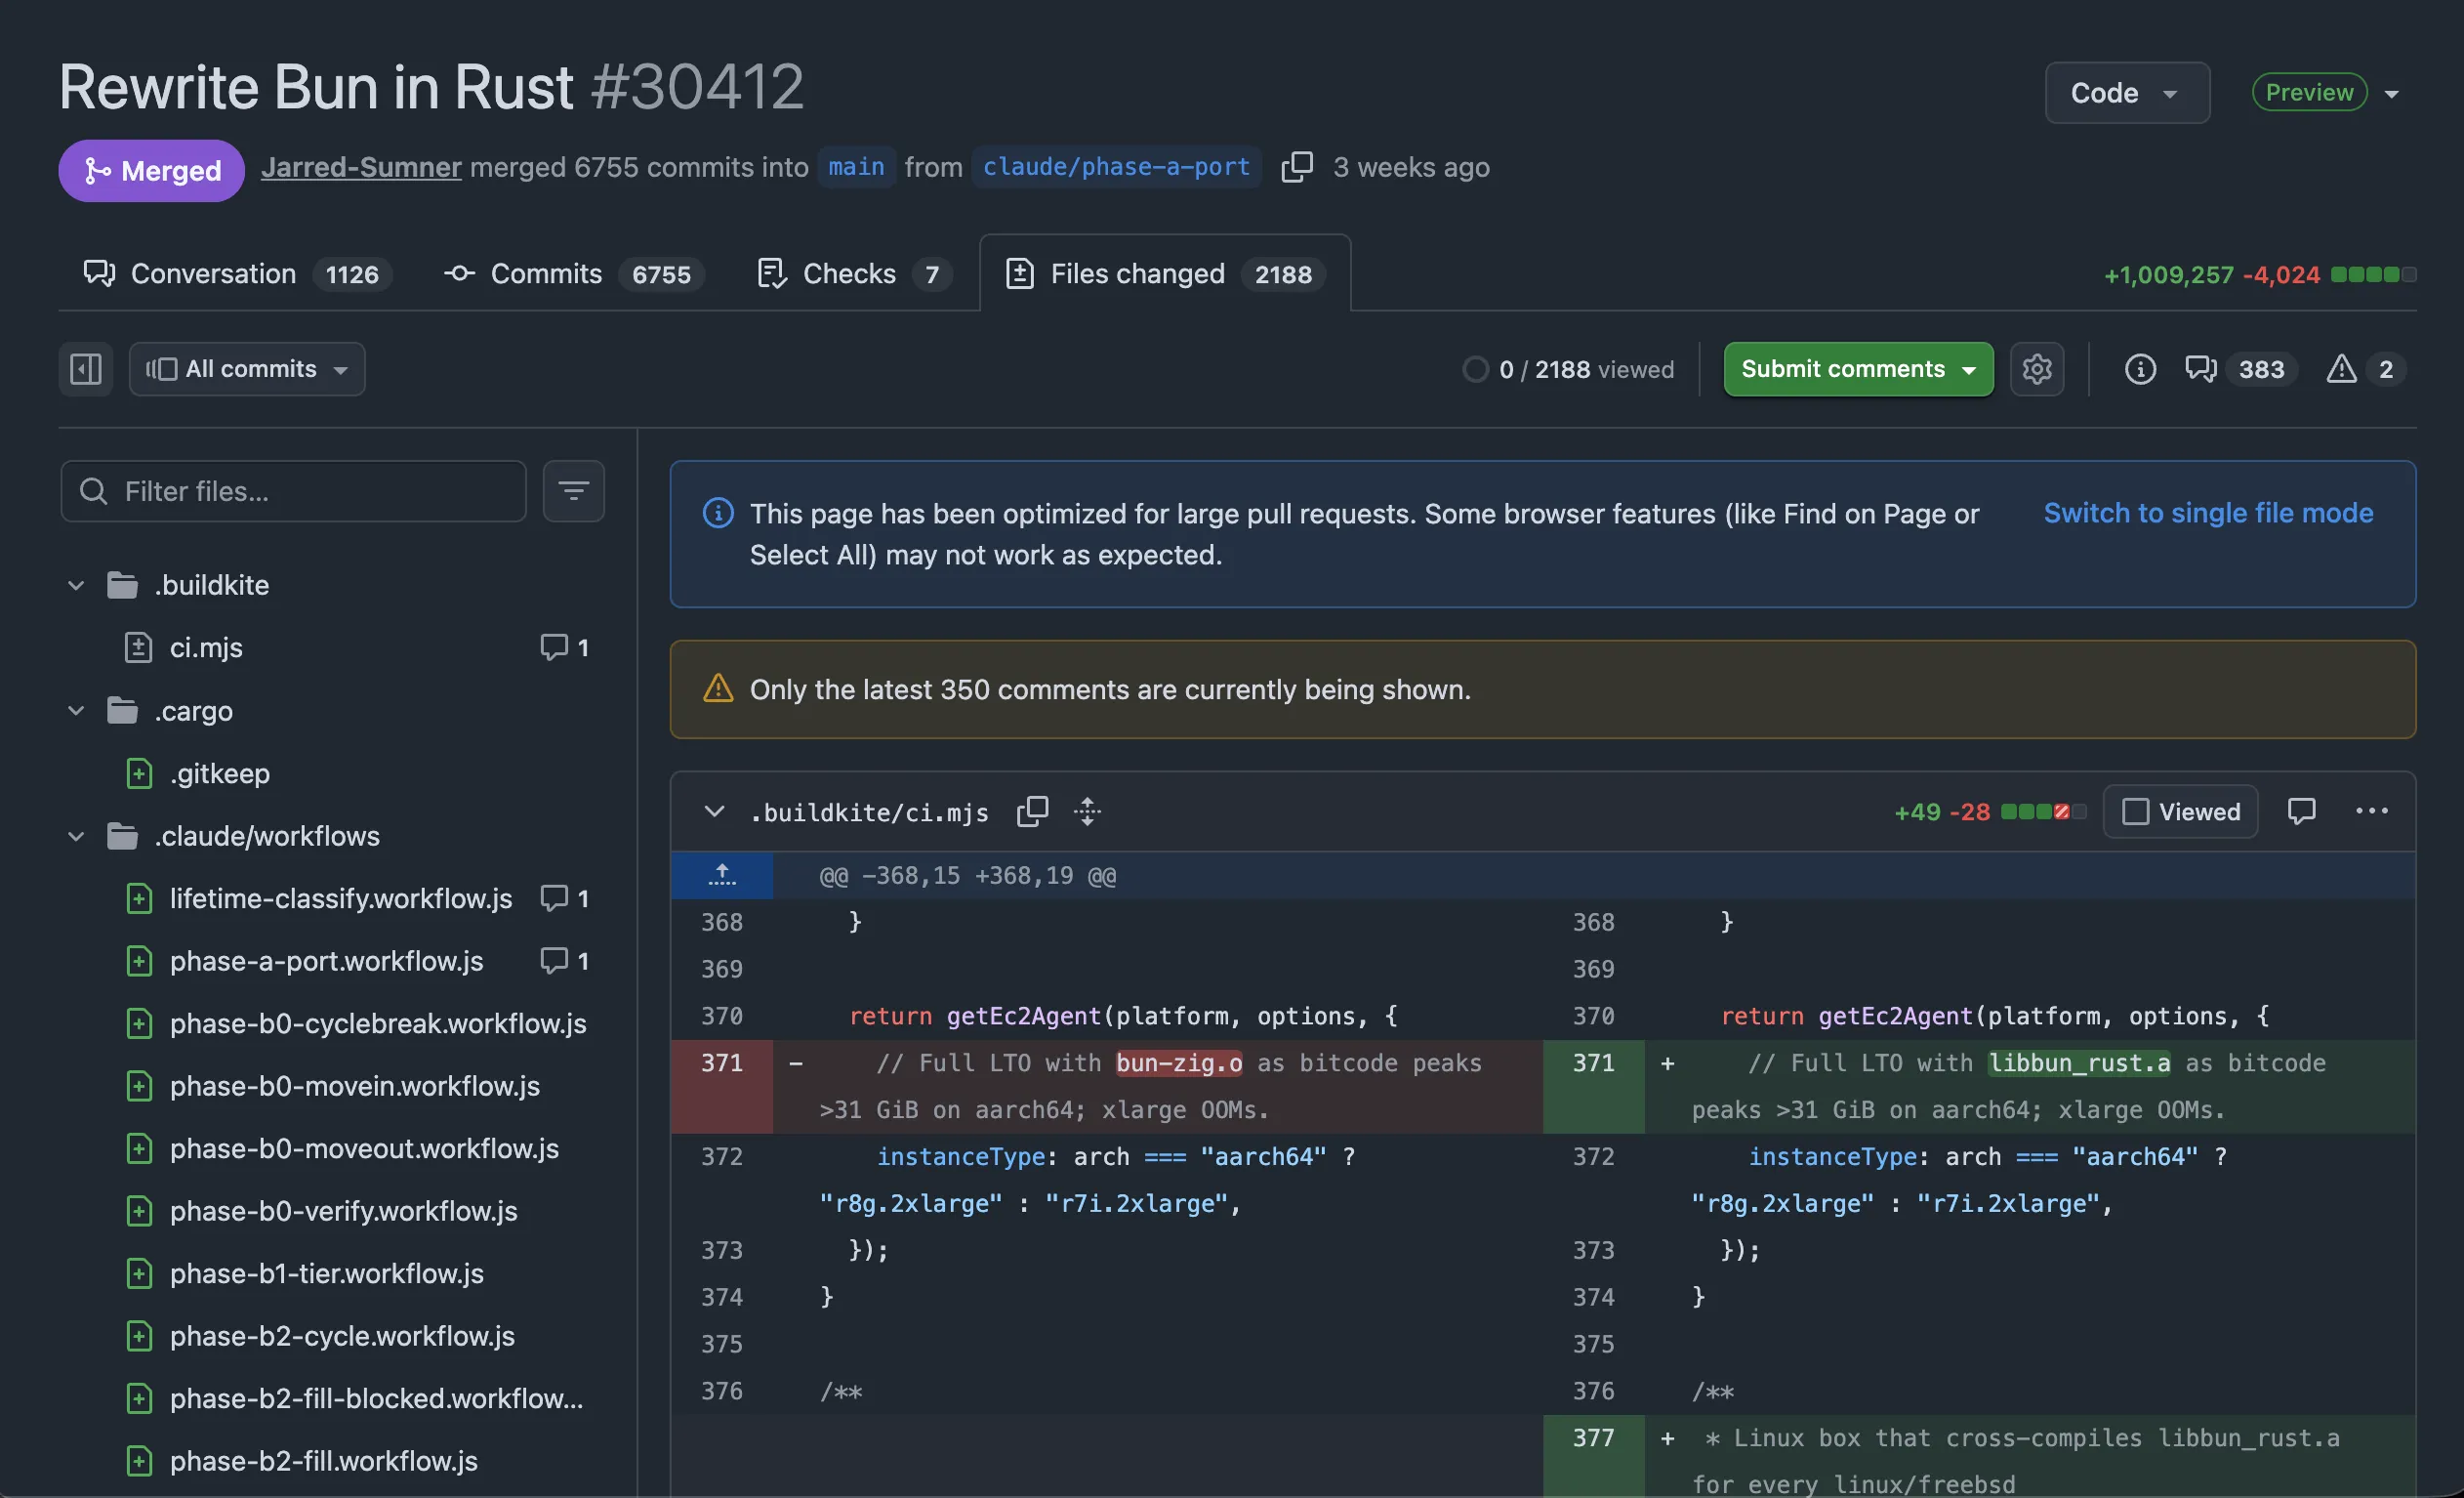Viewport: 2464px width, 1498px height.
Task: Collapse the .claude/workflows folder
Action: tap(76, 836)
